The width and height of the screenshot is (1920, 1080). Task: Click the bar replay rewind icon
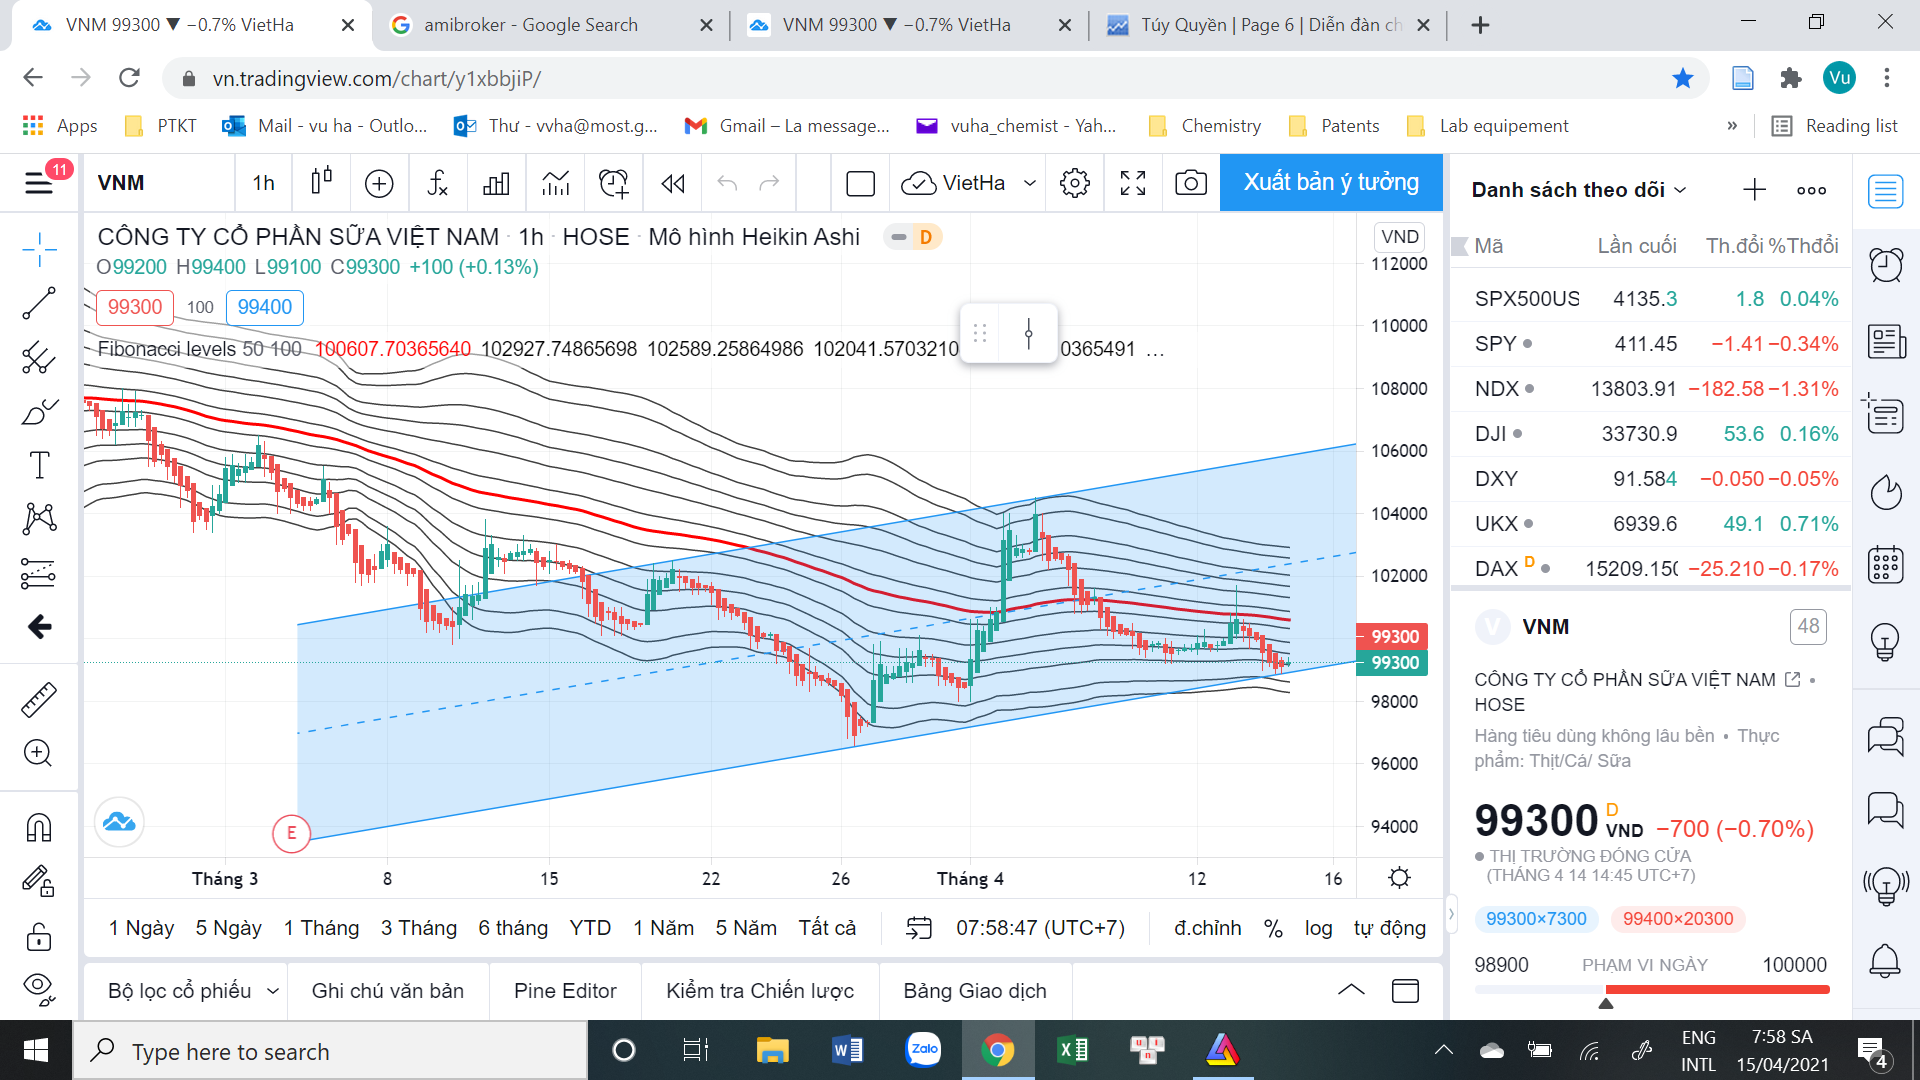[673, 182]
